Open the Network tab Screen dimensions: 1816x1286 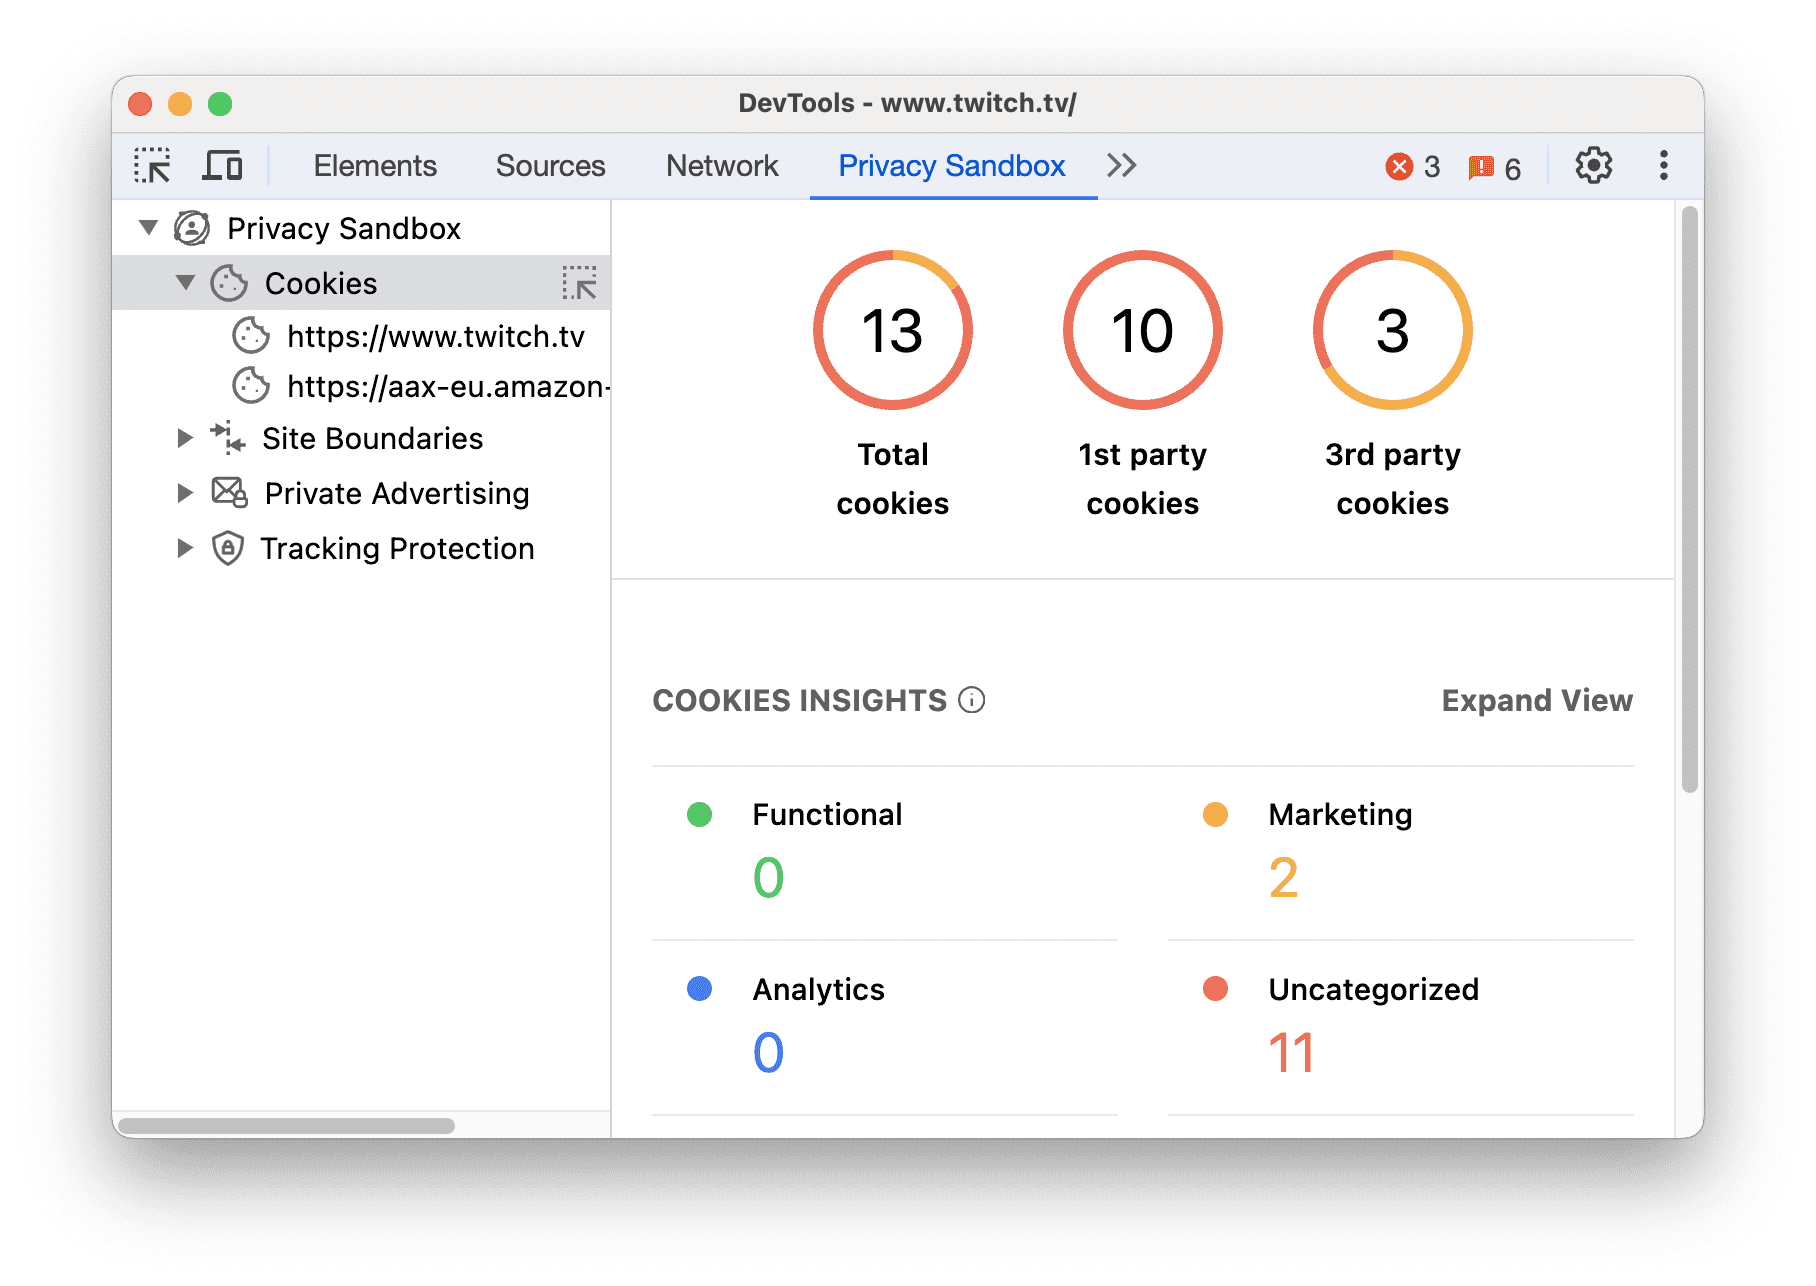722,166
